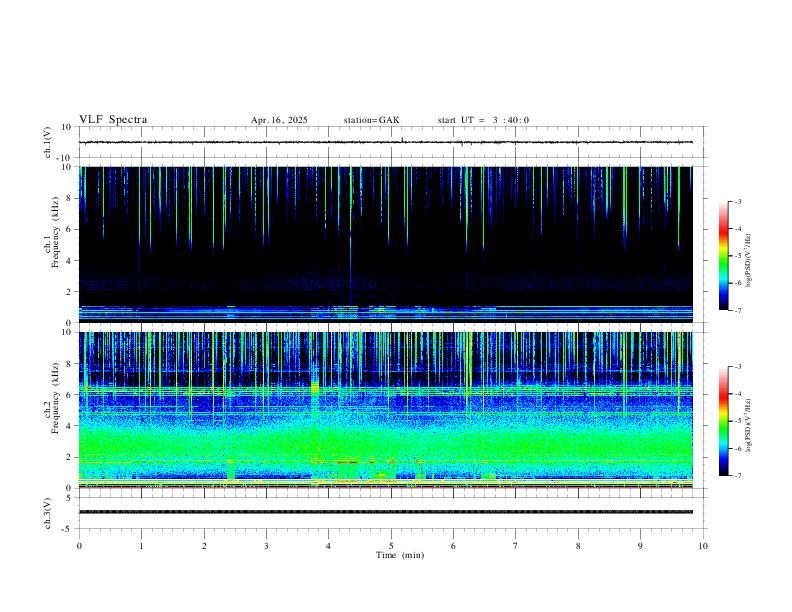792x612 pixels.
Task: Click the ch.2 "Frequency (kHz)" axis label
Action: (x=55, y=398)
